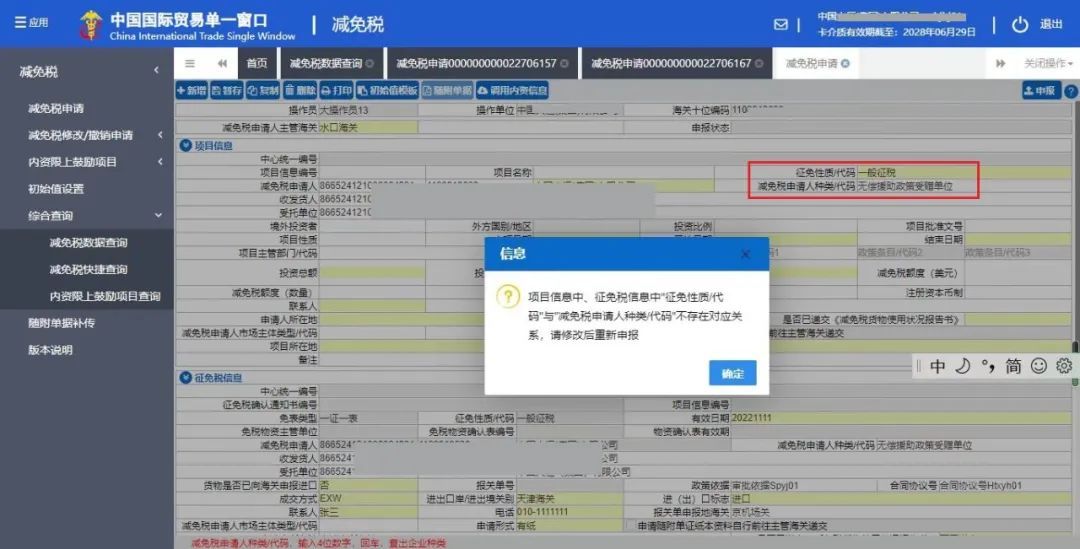Click 成交方式 field EXW
The width and height of the screenshot is (1080, 549).
[368, 499]
